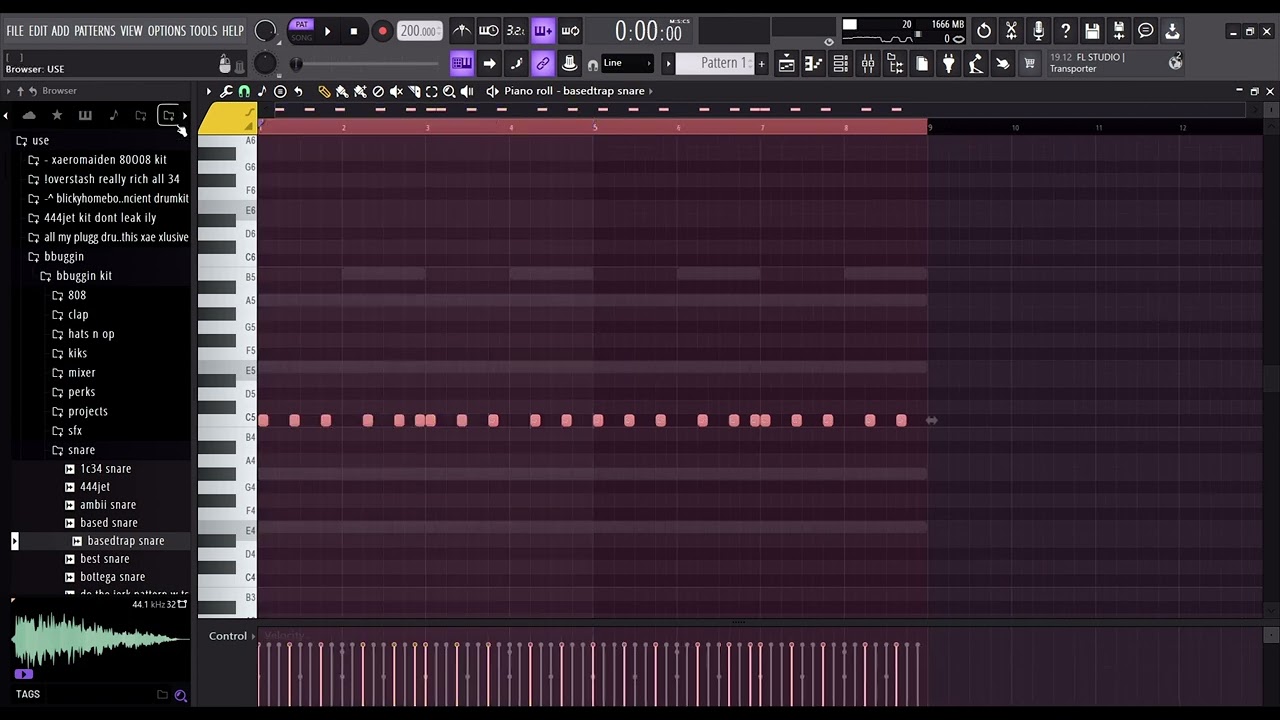Open the undo history icon in top toolbar
The image size is (1280, 720).
pos(984,31)
